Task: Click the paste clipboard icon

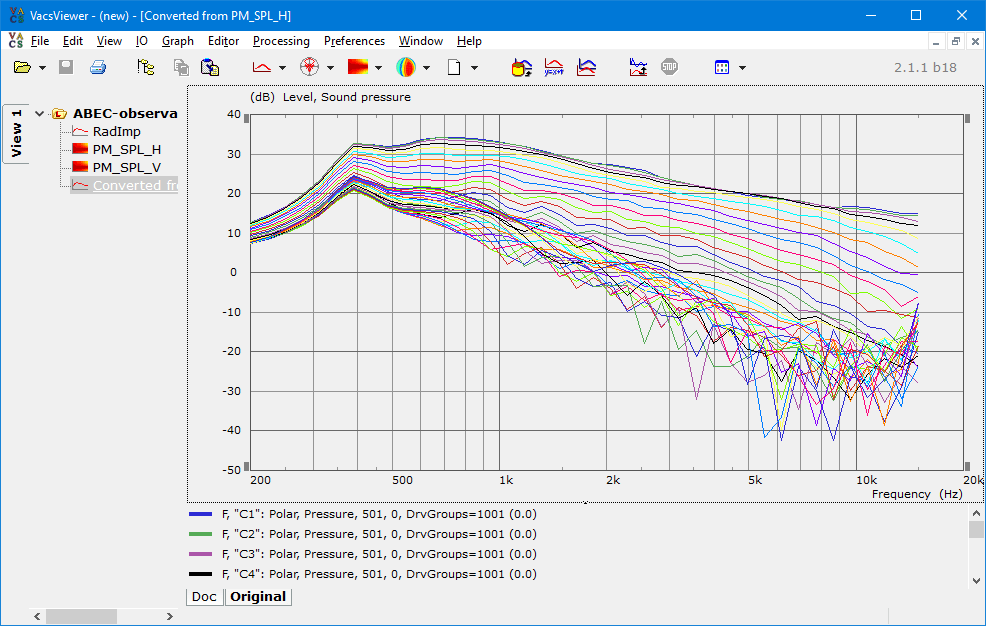Action: pos(209,67)
